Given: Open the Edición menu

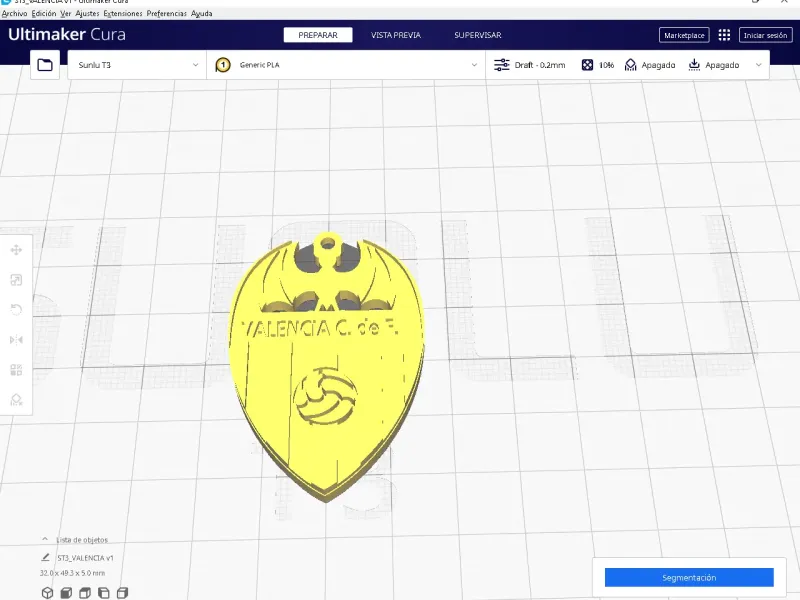Looking at the screenshot, I should pos(44,13).
